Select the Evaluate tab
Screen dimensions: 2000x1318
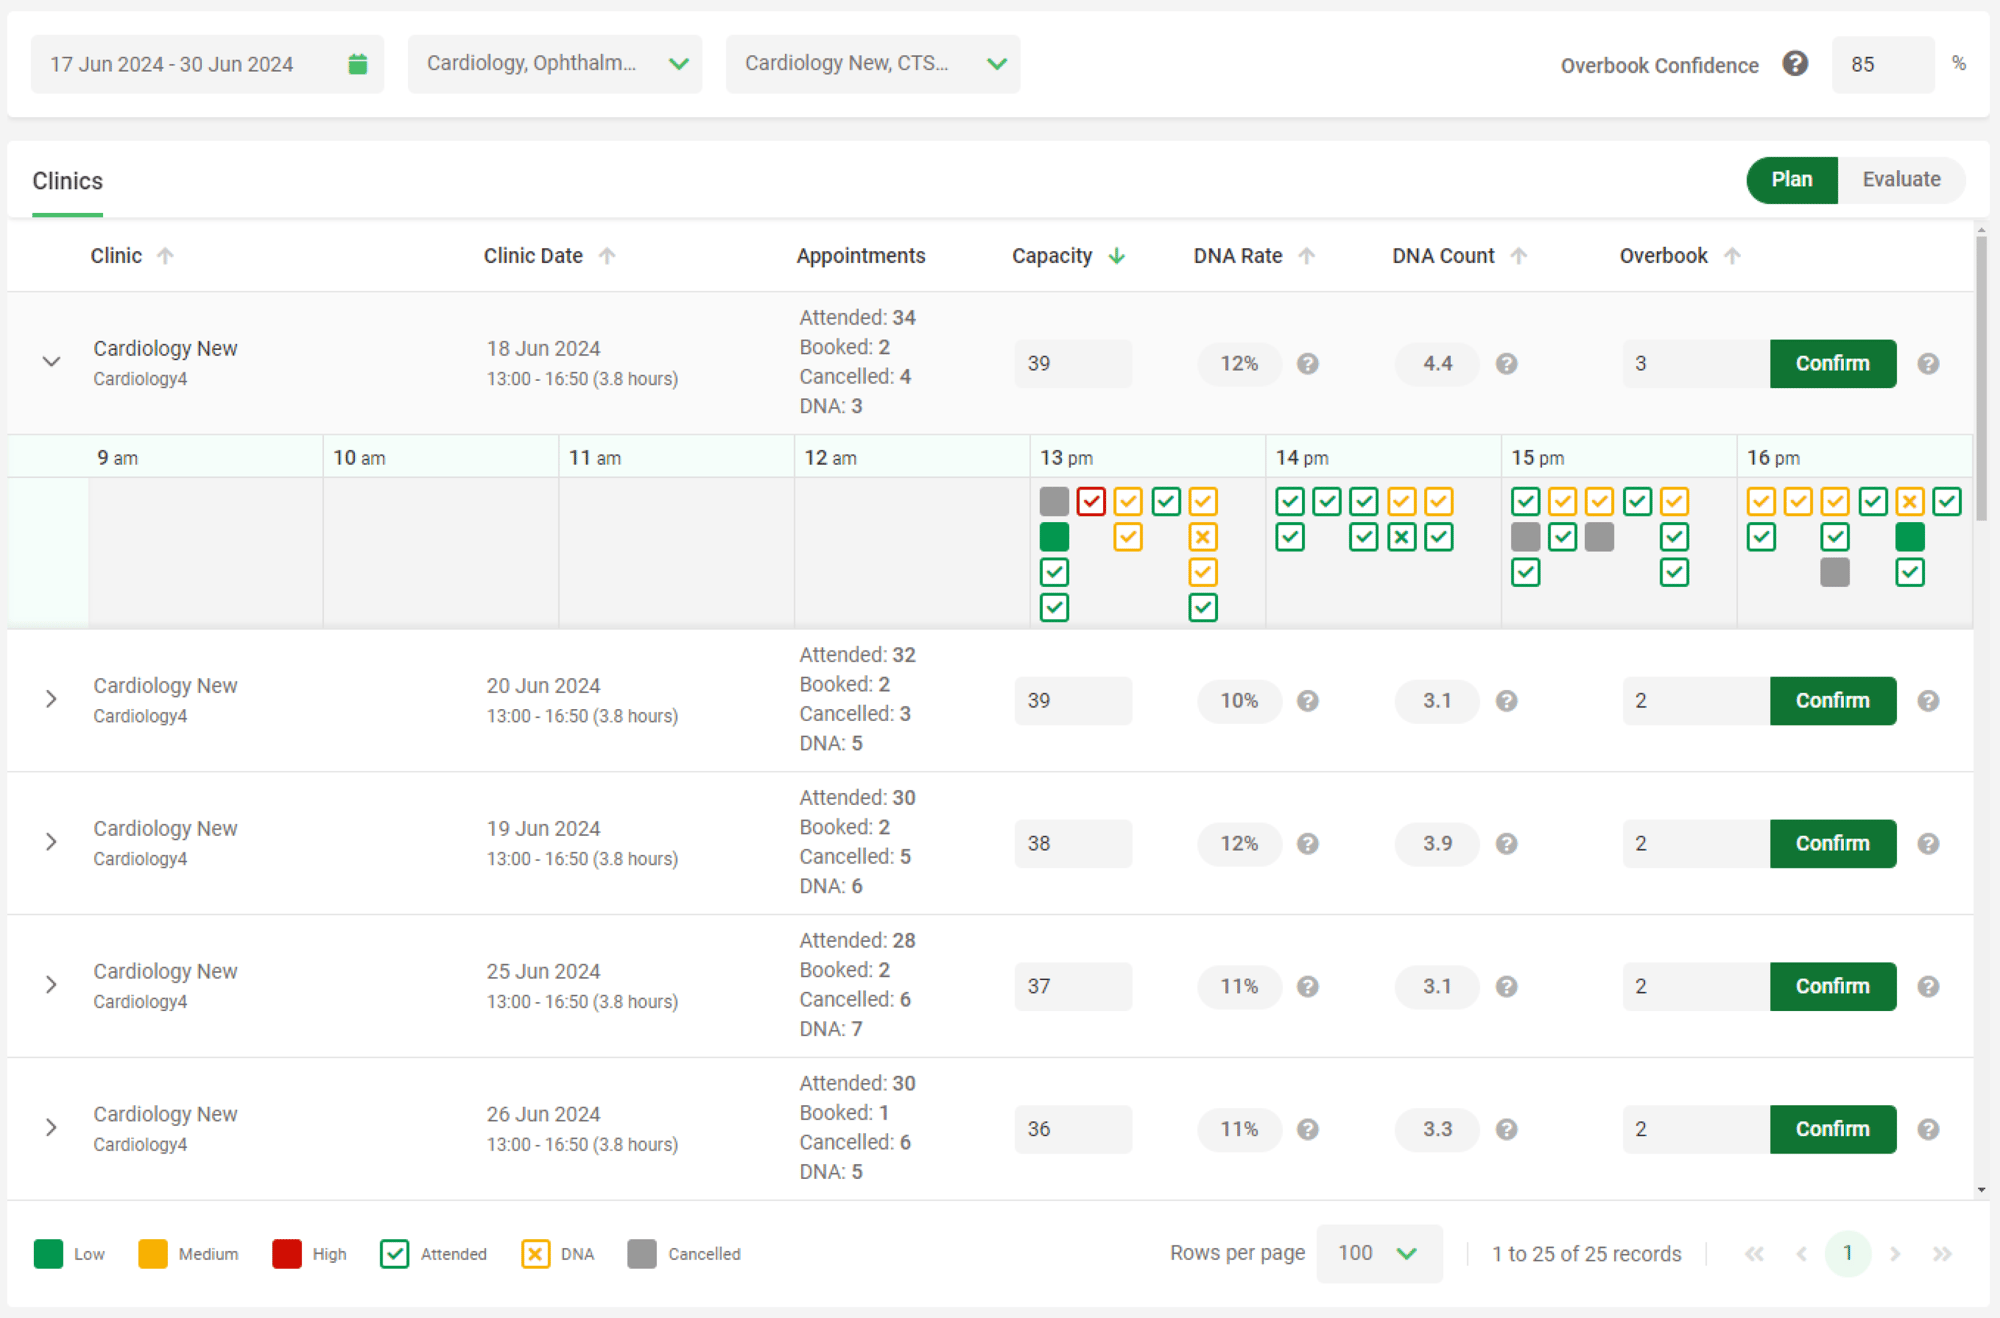tap(1903, 179)
